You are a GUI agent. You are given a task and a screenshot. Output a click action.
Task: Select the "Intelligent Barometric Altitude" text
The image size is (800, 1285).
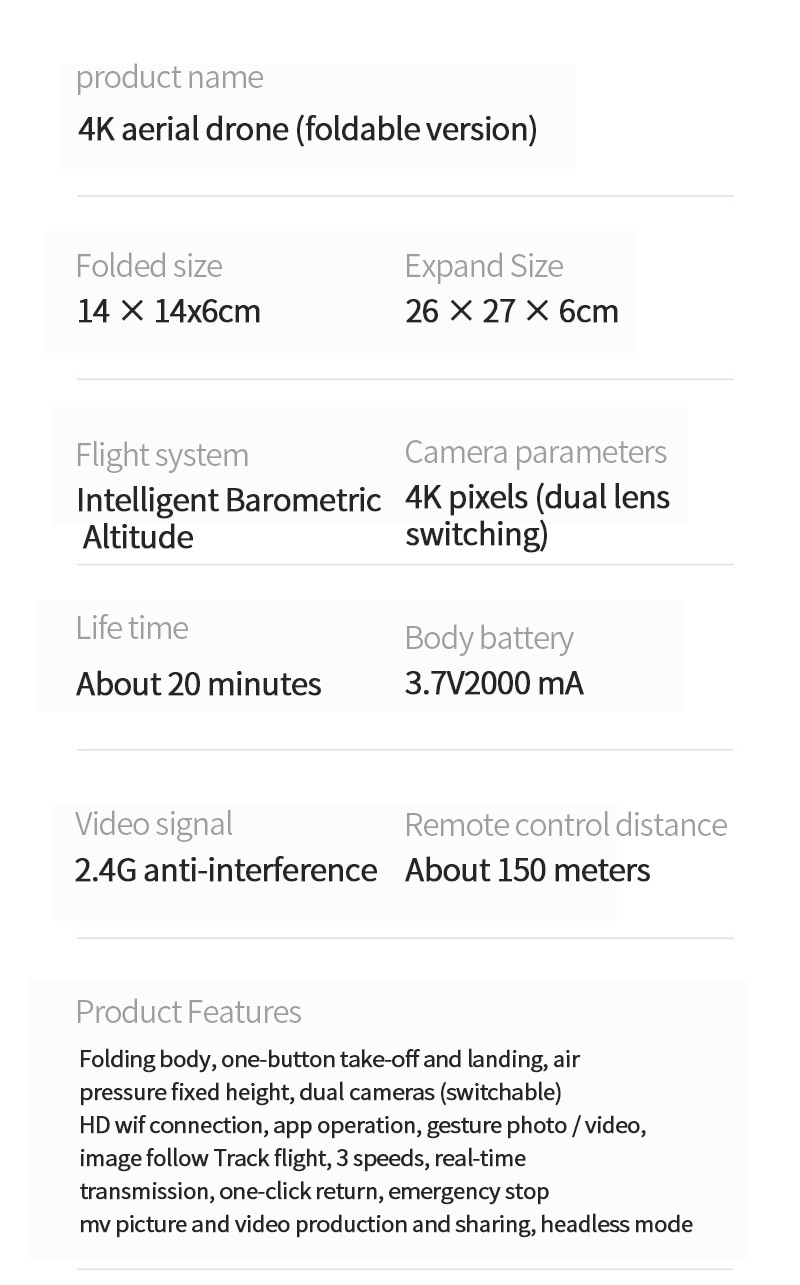228,517
